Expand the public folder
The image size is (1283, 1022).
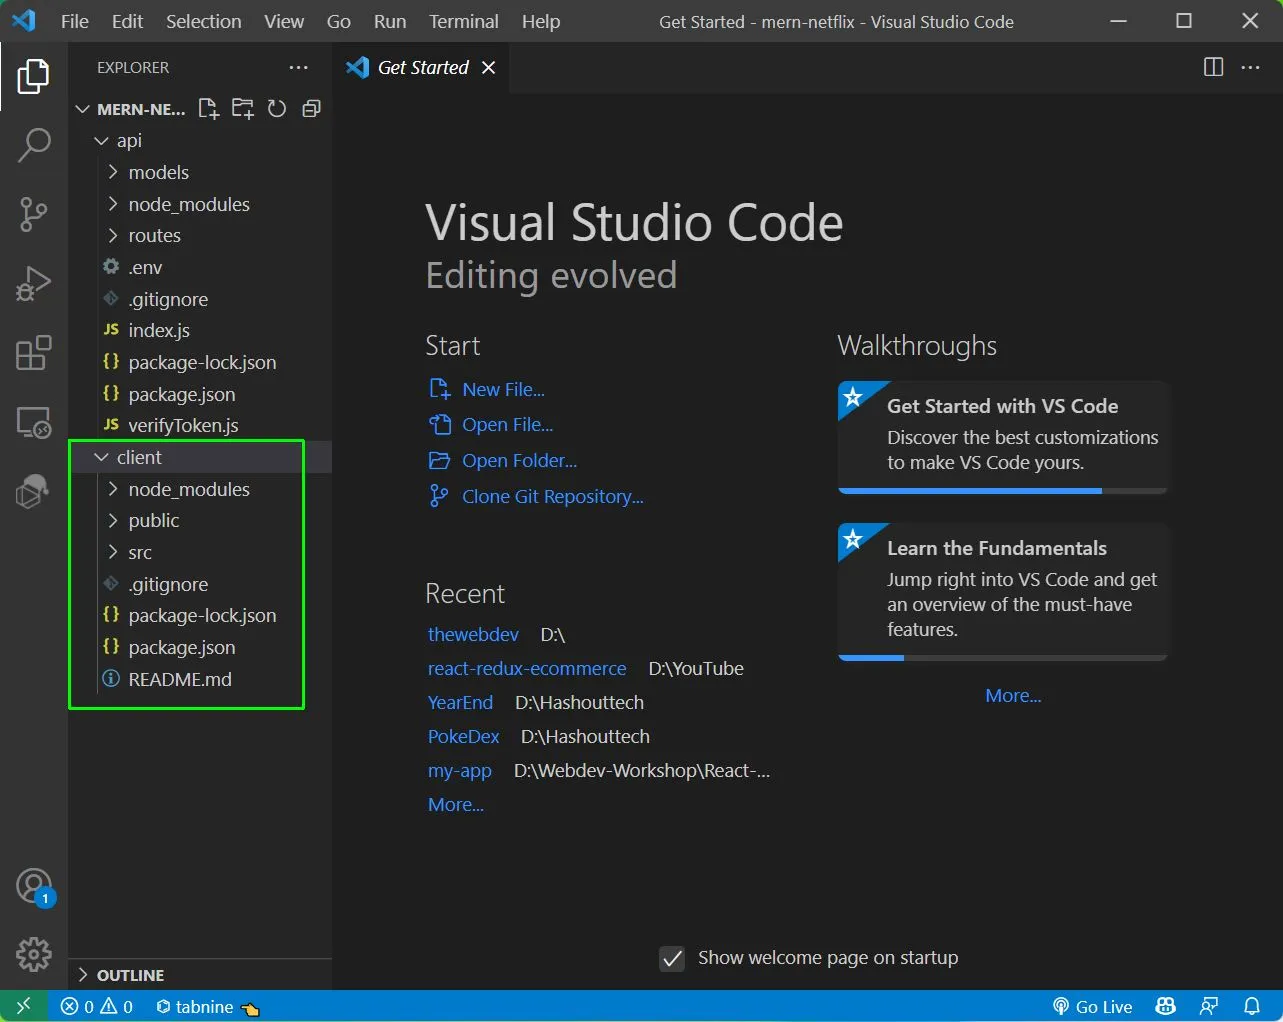(200, 521)
